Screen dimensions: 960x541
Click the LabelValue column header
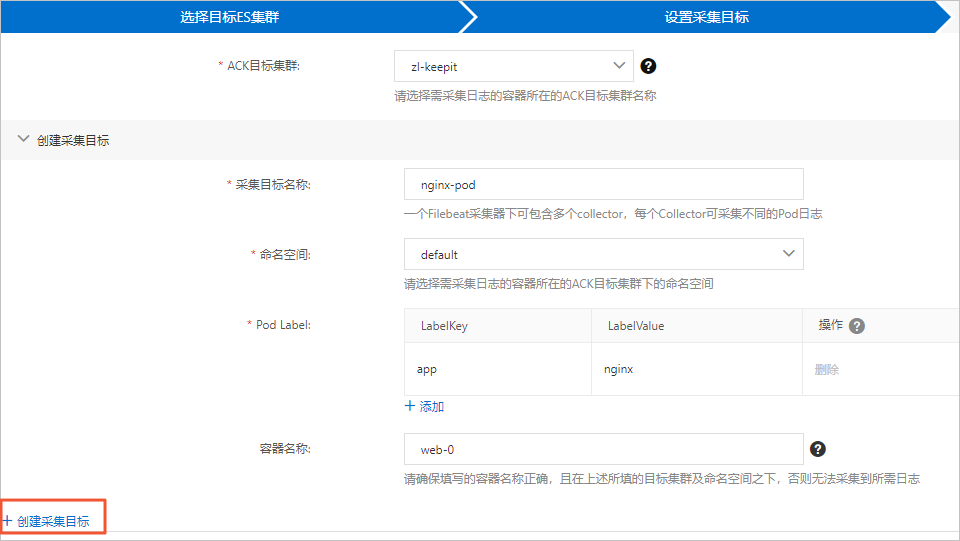click(697, 326)
